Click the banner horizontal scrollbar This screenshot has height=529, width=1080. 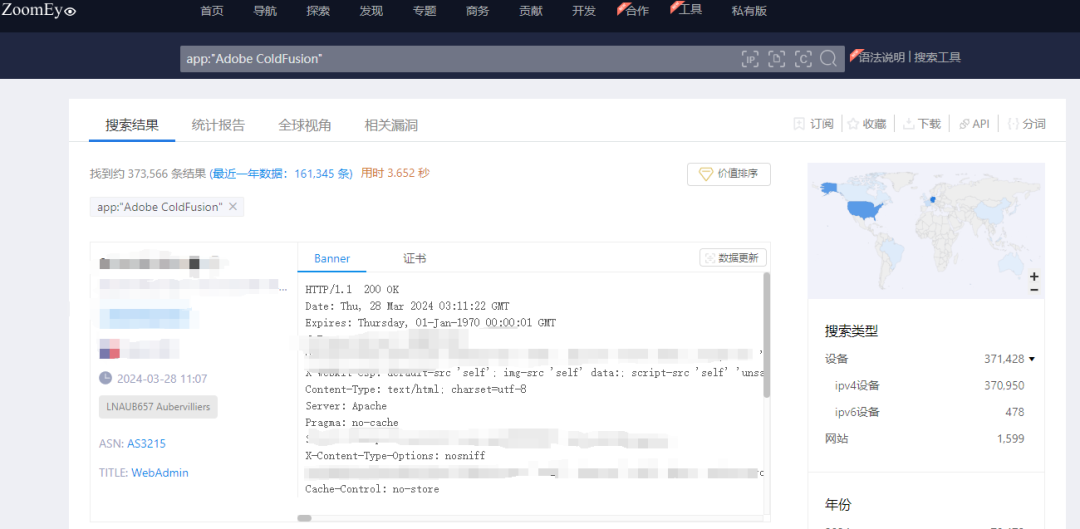pos(304,518)
